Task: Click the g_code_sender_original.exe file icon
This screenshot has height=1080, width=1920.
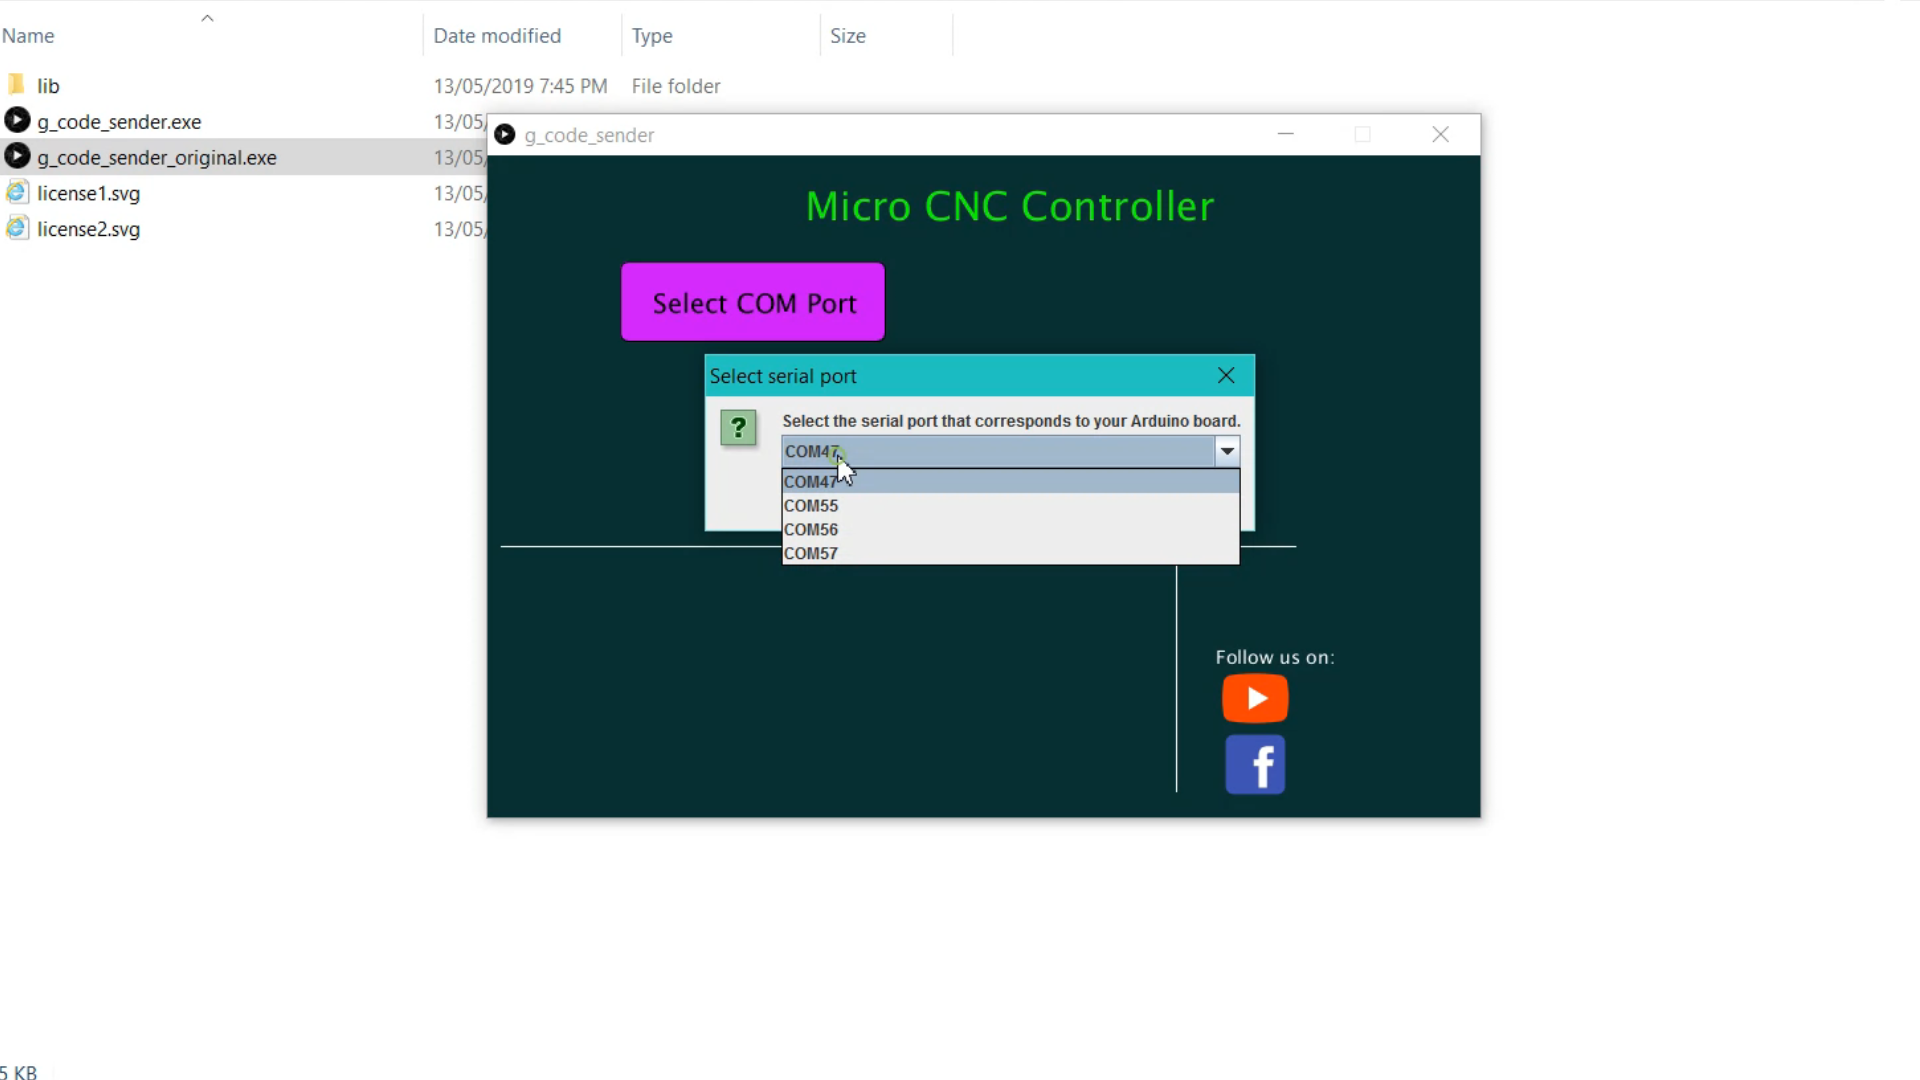Action: (17, 157)
